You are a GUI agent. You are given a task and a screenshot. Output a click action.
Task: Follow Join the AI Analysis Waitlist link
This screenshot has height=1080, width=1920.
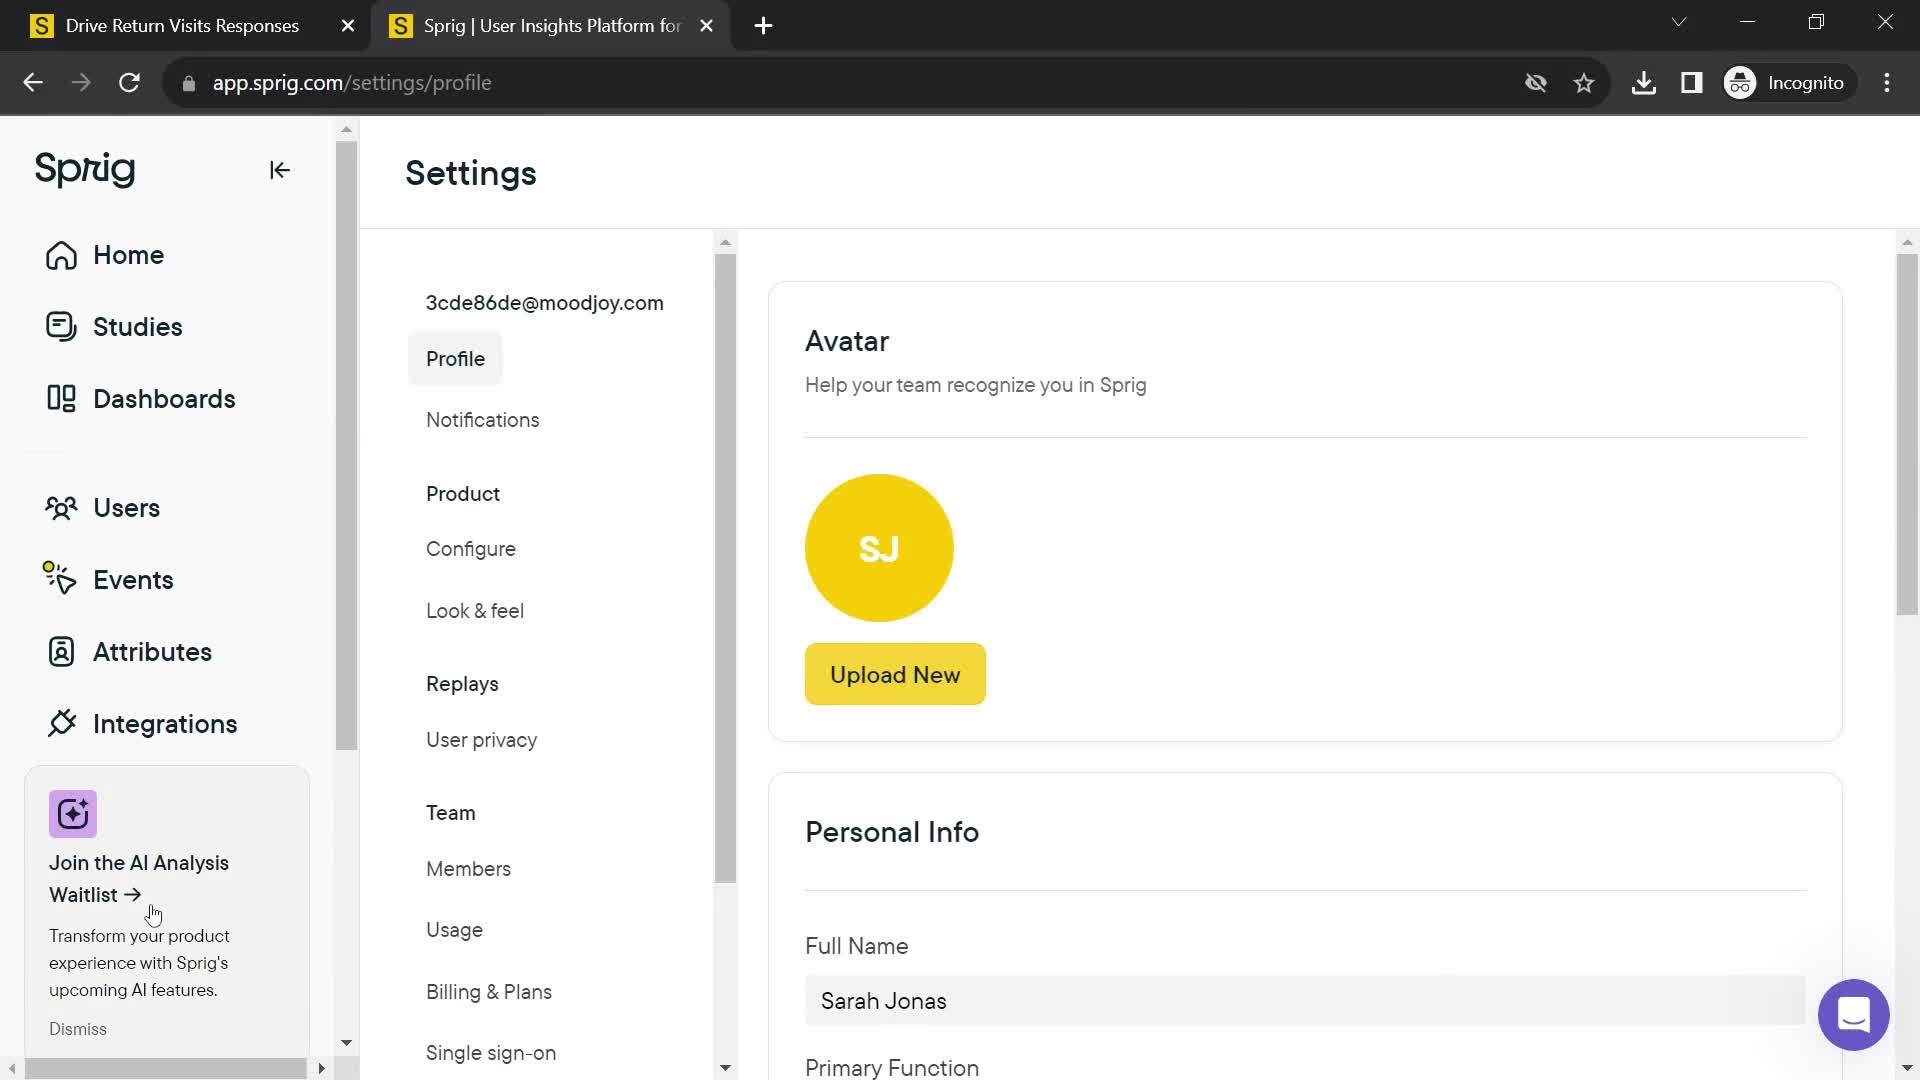point(139,879)
